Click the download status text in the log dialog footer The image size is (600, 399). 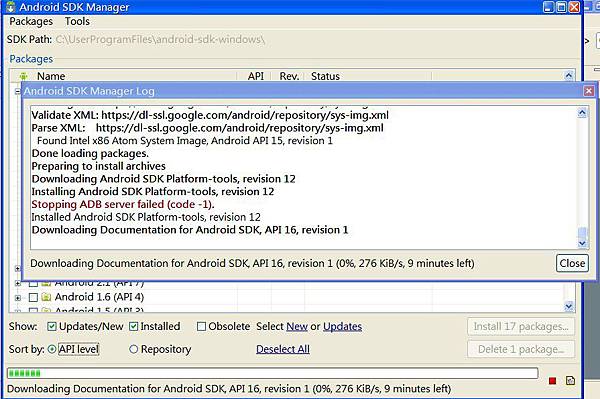coord(252,263)
